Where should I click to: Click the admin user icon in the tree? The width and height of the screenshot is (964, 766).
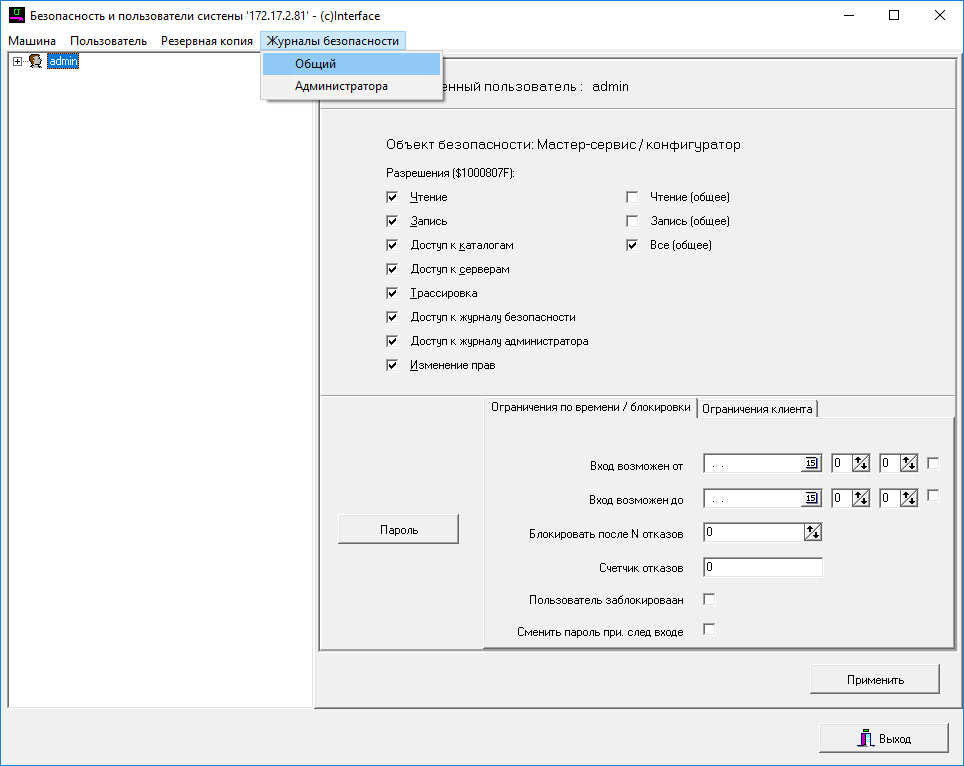[x=35, y=62]
